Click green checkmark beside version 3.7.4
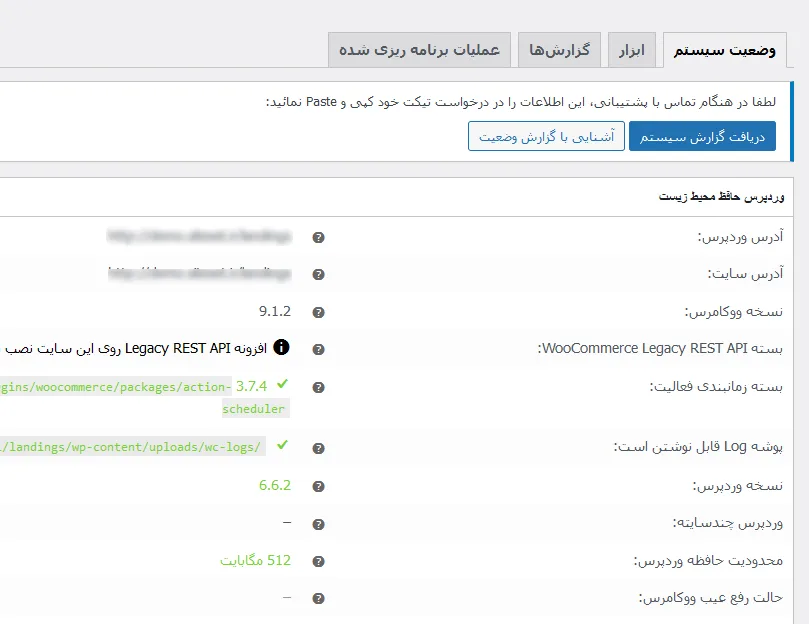809x624 pixels. point(282,384)
